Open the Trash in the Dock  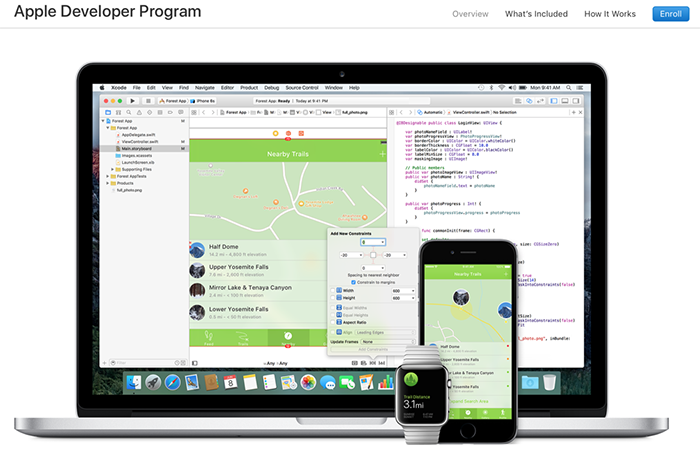tap(550, 383)
